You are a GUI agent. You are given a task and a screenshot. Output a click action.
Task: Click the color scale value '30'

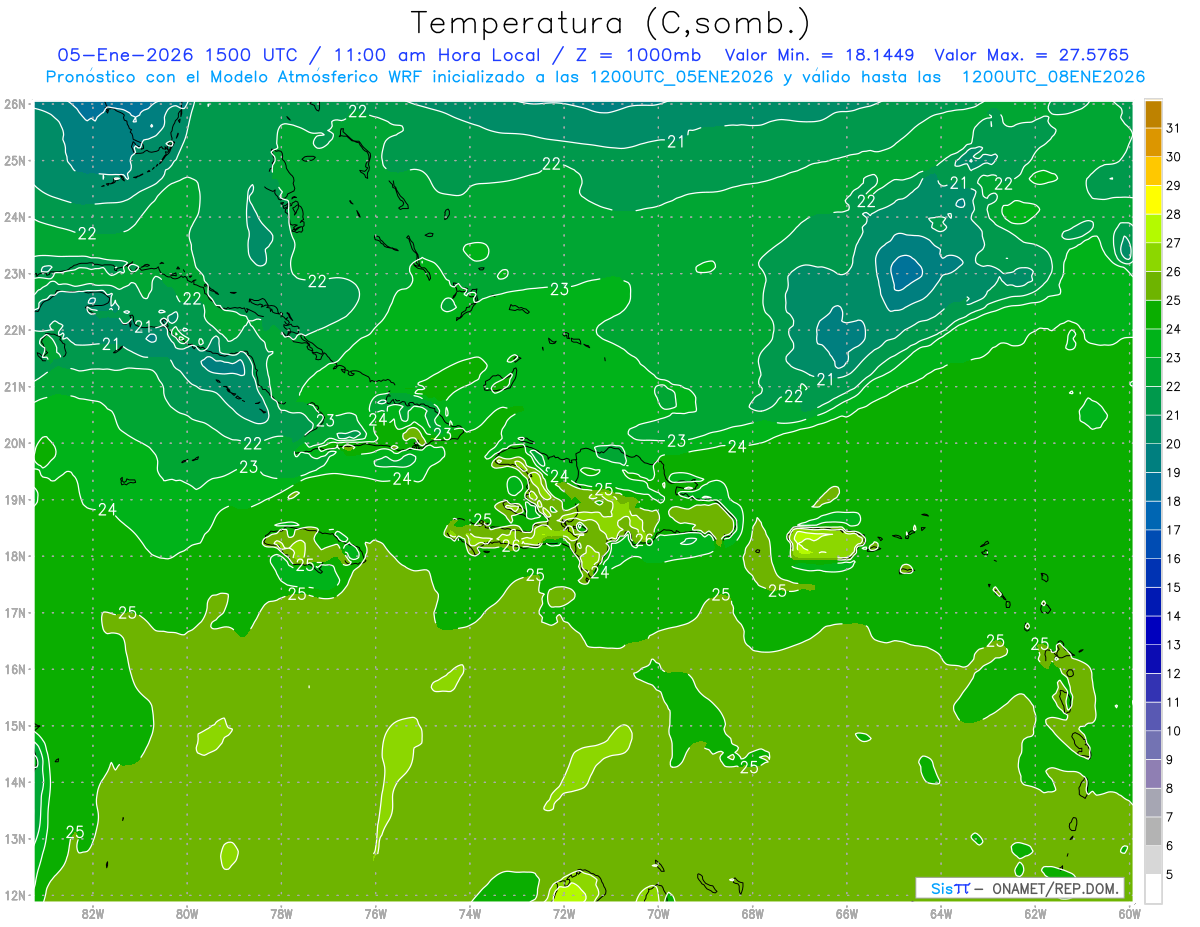click(x=1174, y=157)
